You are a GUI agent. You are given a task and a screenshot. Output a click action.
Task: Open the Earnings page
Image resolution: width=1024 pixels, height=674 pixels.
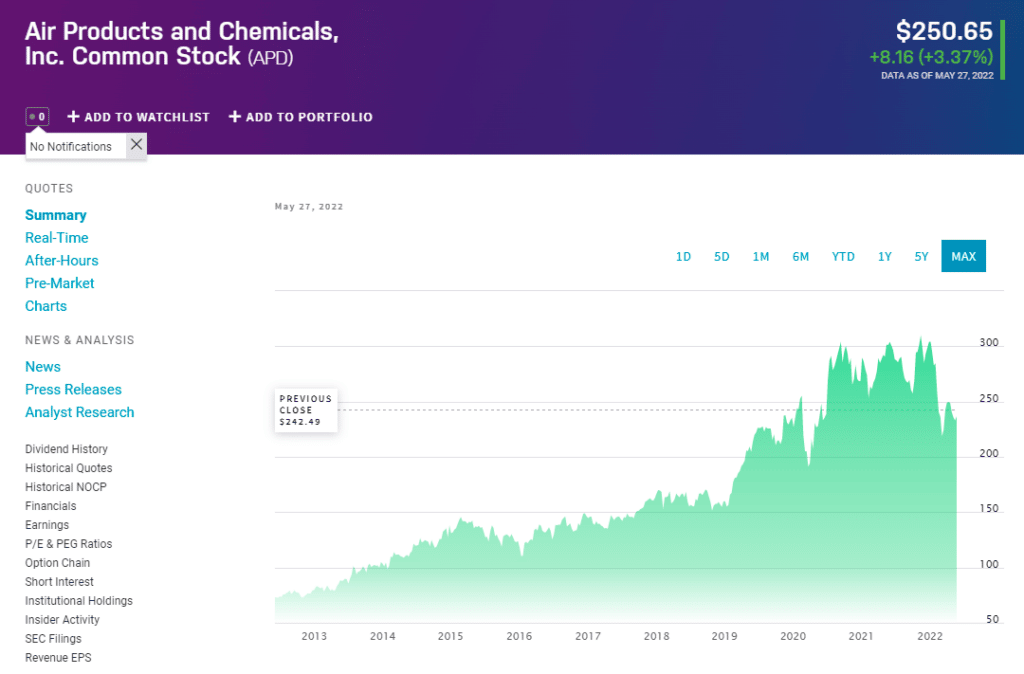click(x=47, y=525)
